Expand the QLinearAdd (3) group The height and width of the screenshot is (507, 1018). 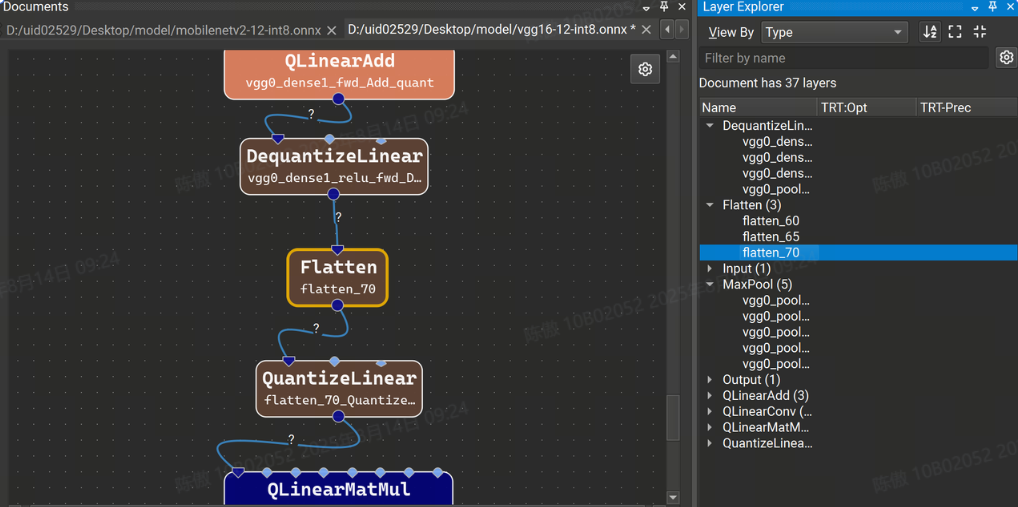(710, 395)
